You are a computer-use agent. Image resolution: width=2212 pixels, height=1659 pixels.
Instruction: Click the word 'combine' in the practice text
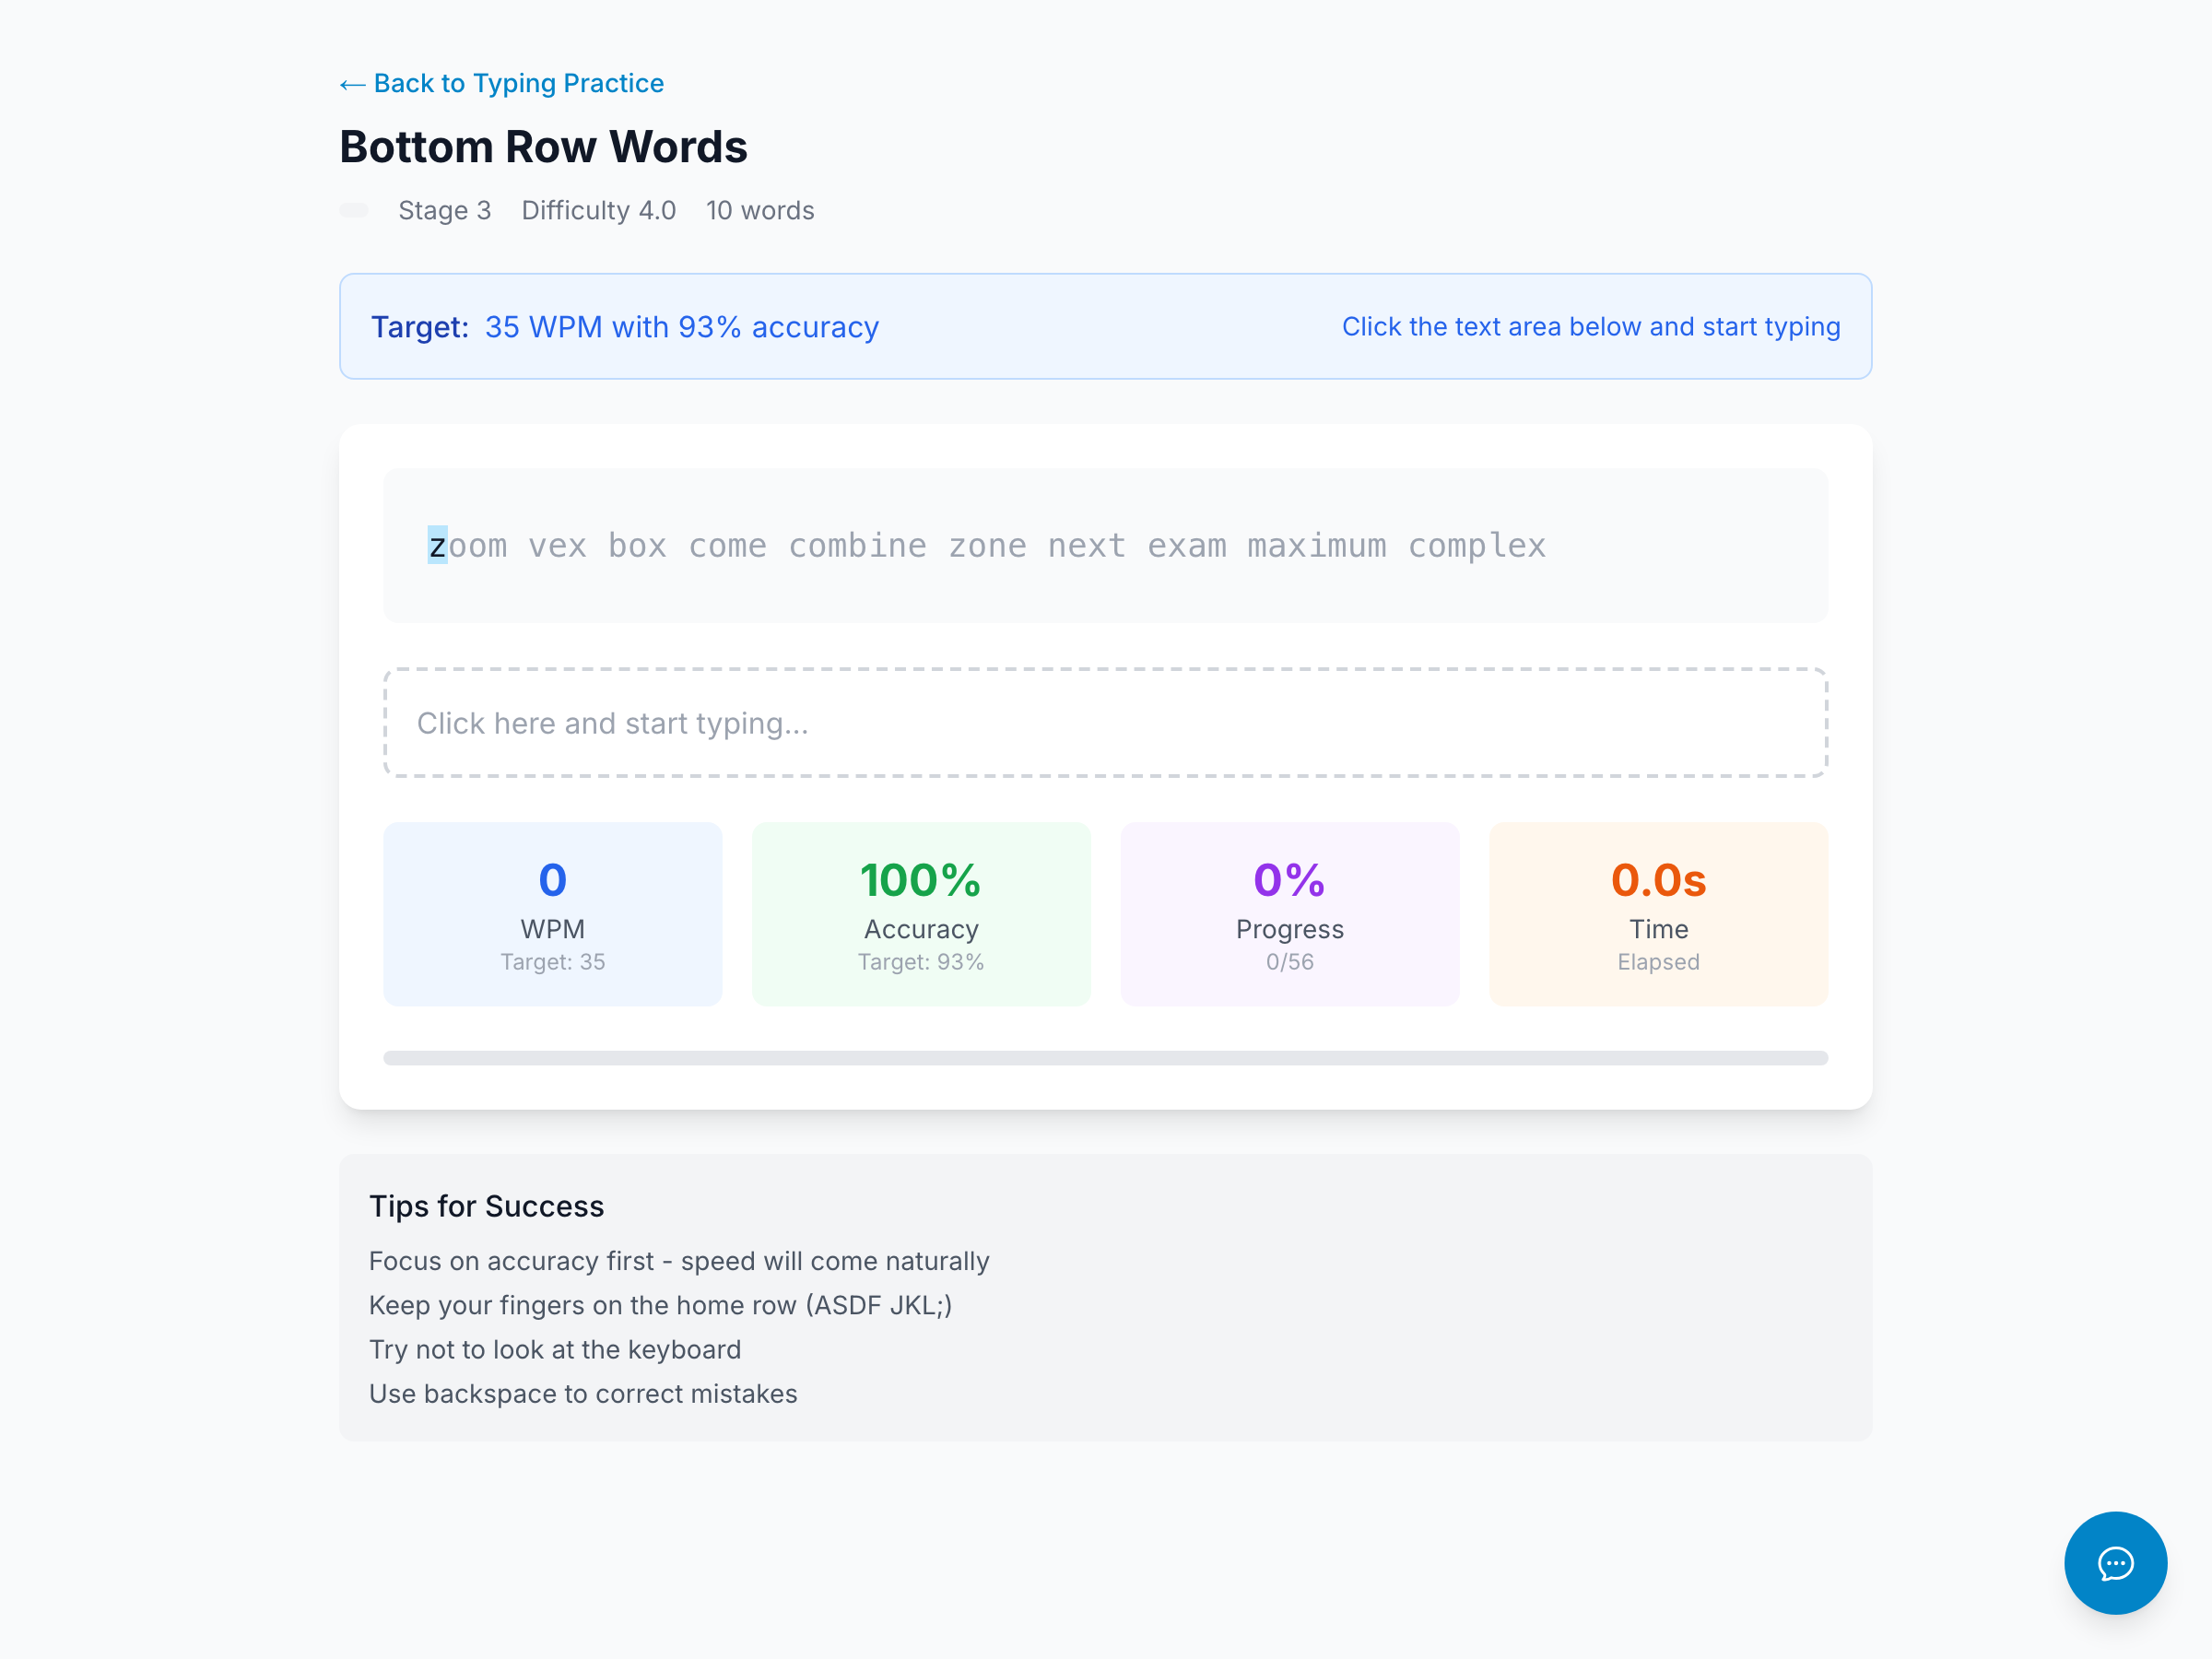[857, 546]
